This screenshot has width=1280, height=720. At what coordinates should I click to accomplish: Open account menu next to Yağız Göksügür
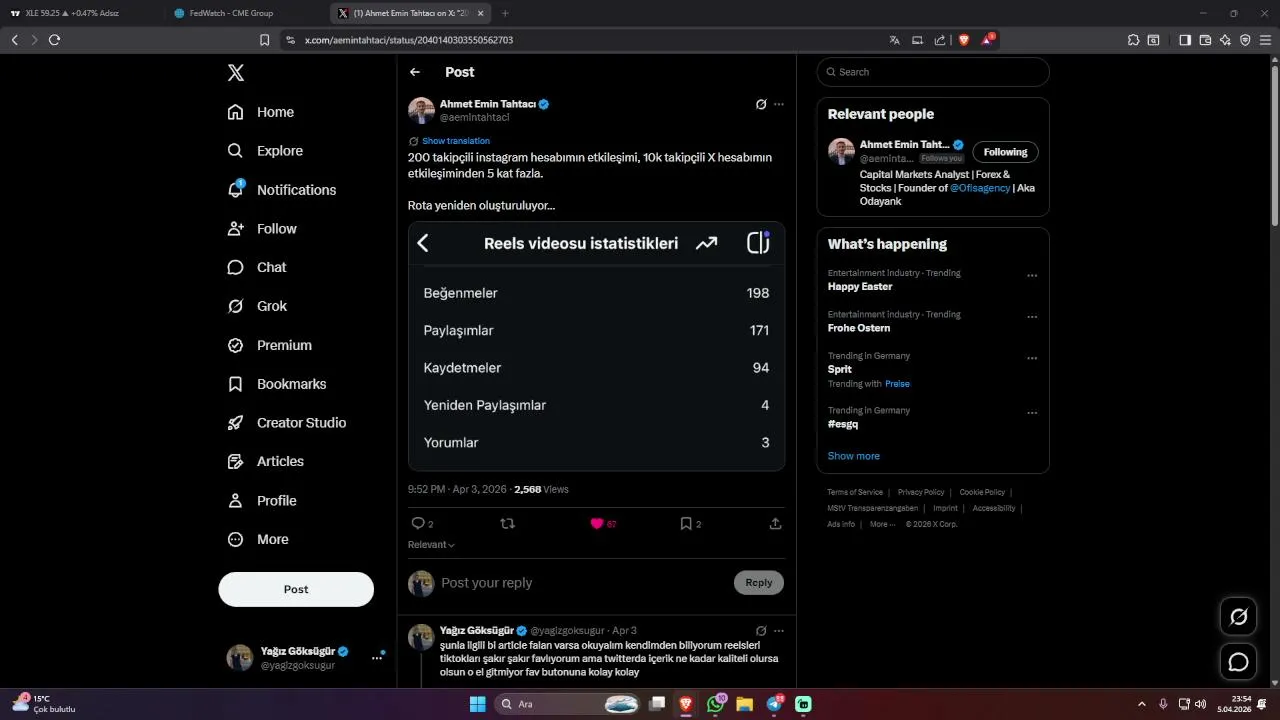(377, 657)
